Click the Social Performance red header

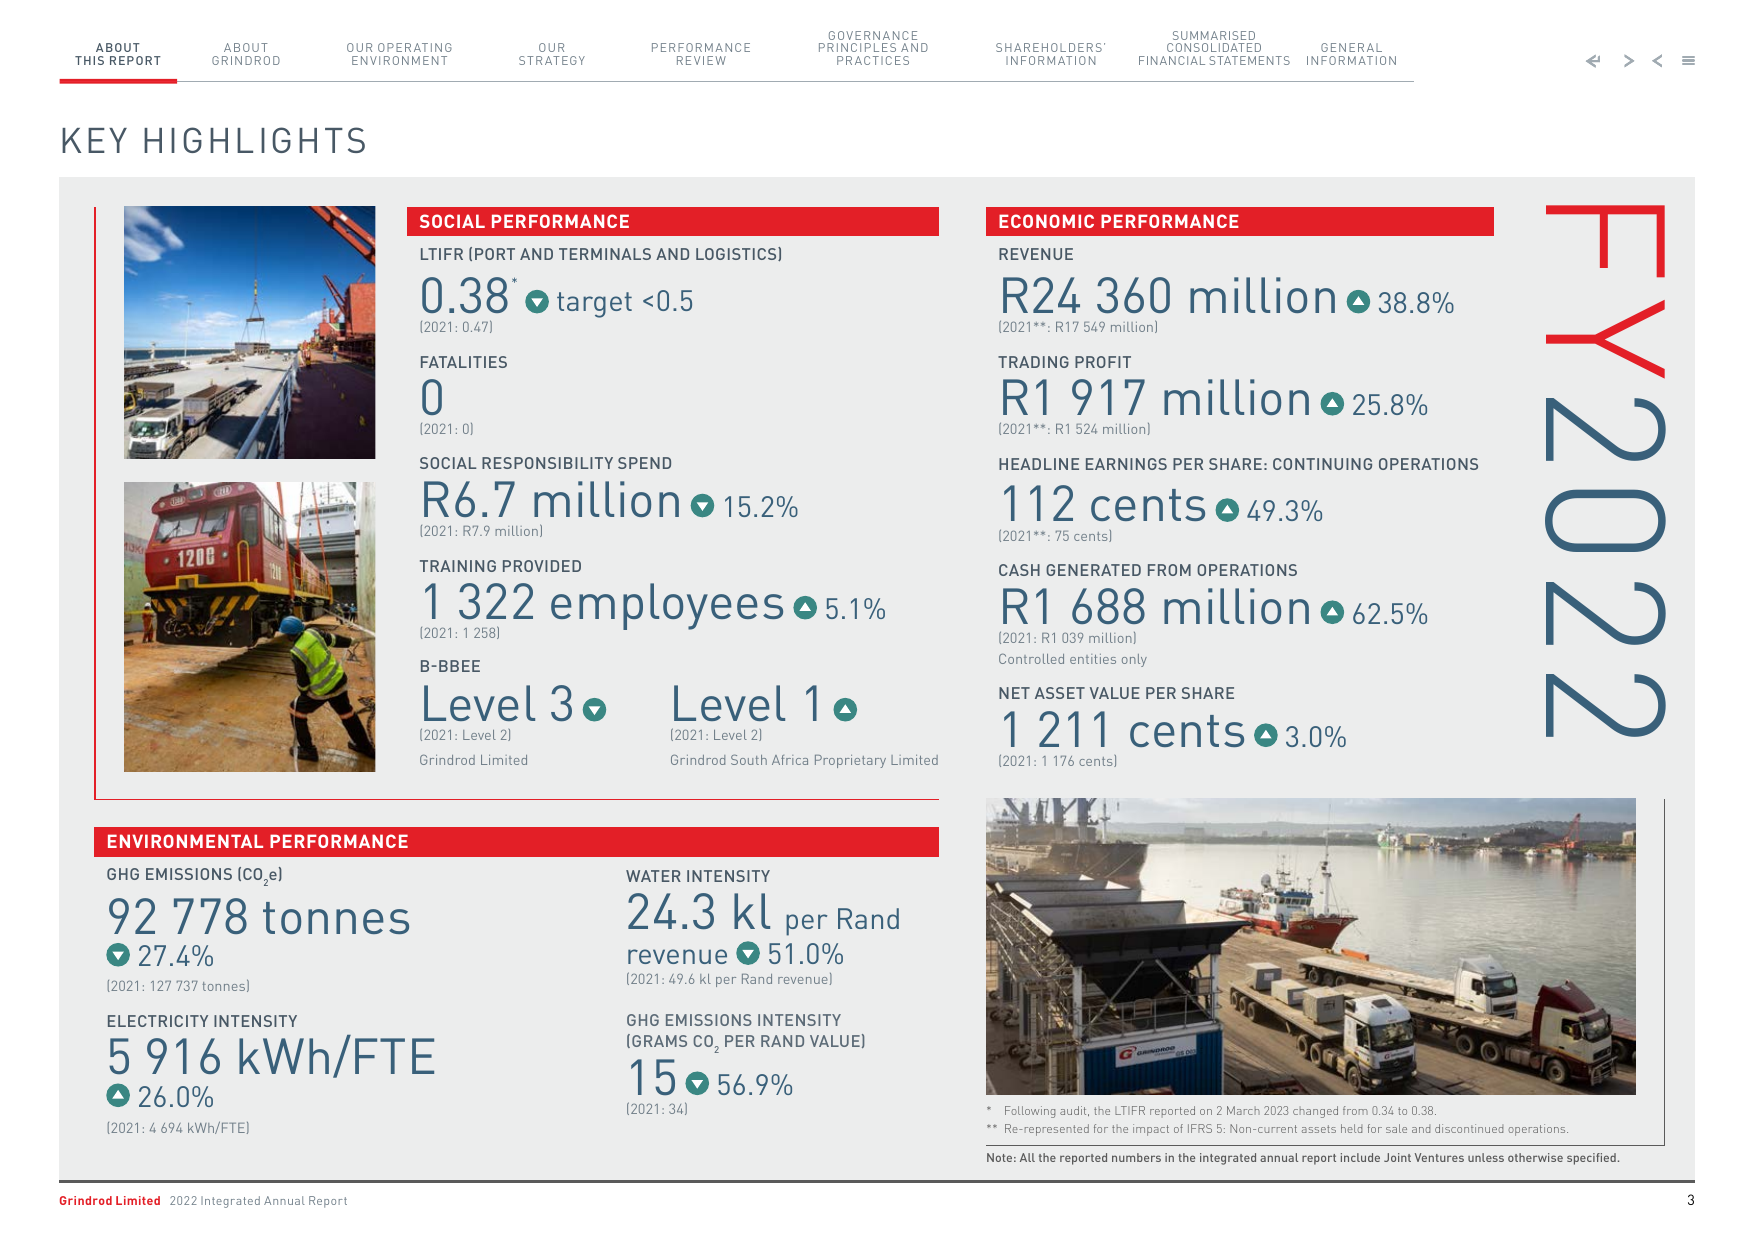pyautogui.click(x=673, y=222)
